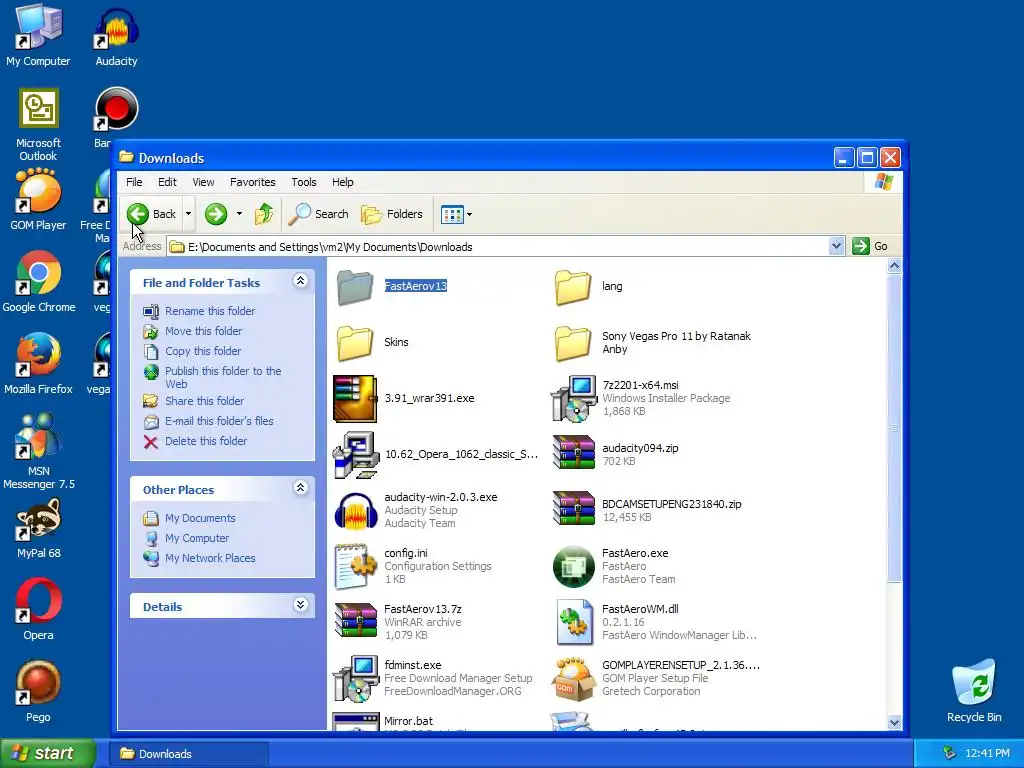Click Copy this folder
1024x768 pixels.
pos(202,351)
